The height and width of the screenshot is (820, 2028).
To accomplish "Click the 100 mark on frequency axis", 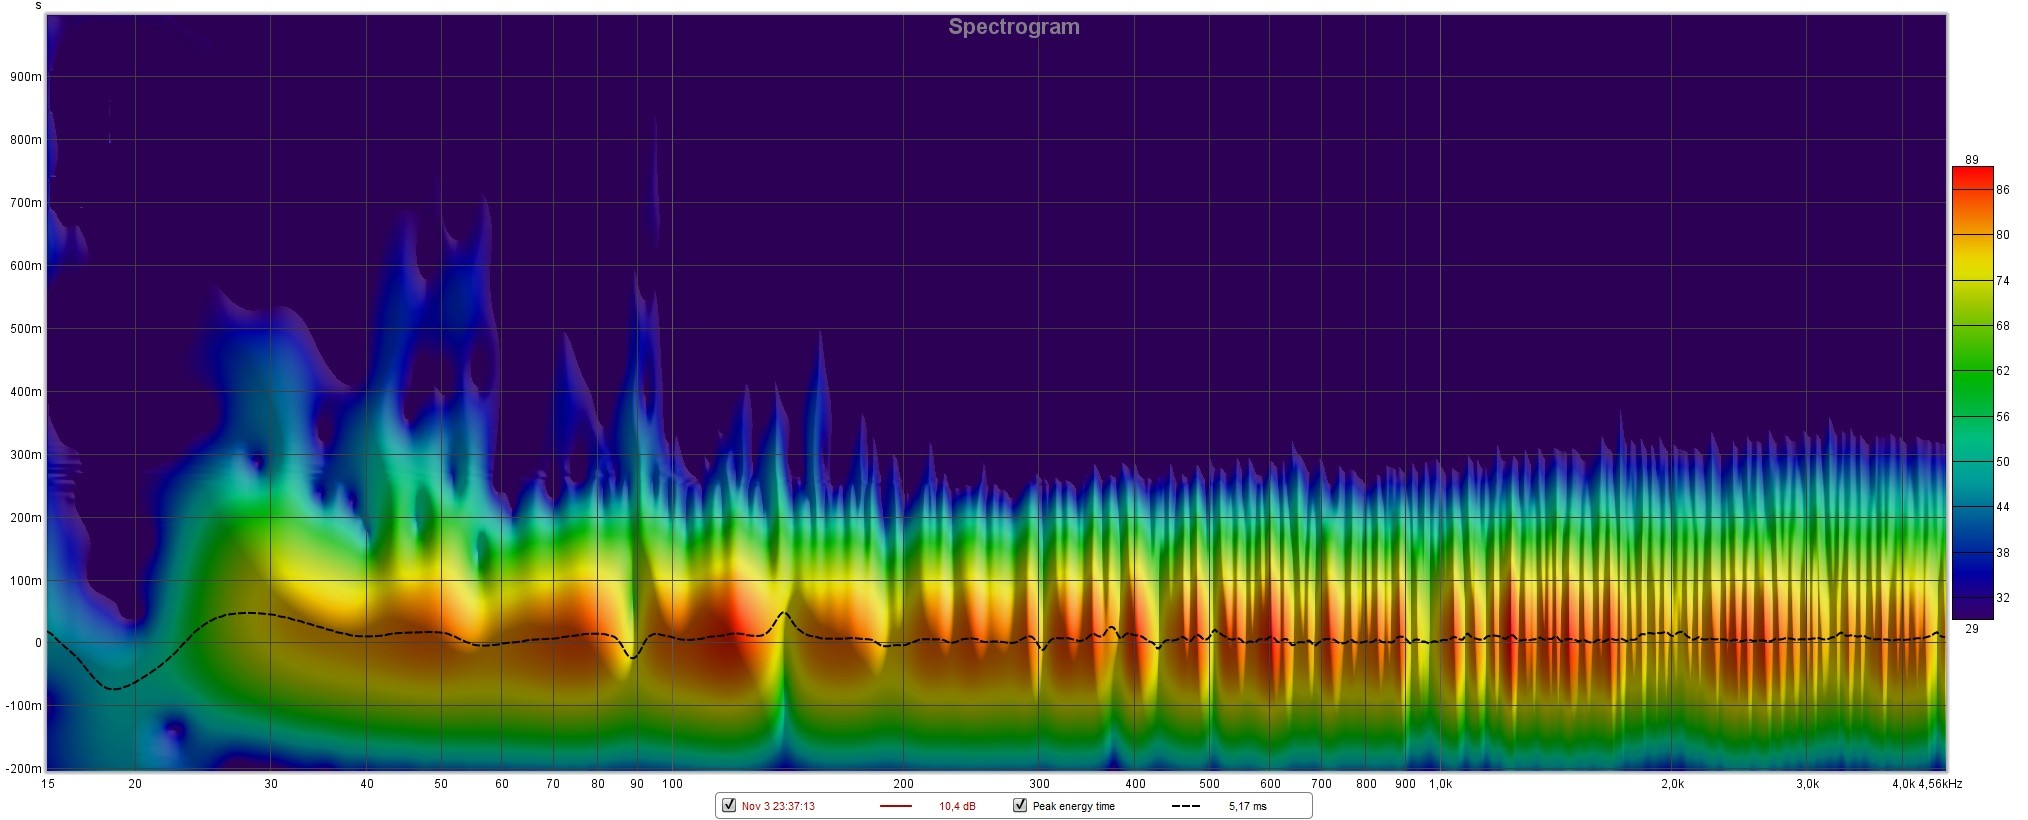I will coord(672,784).
